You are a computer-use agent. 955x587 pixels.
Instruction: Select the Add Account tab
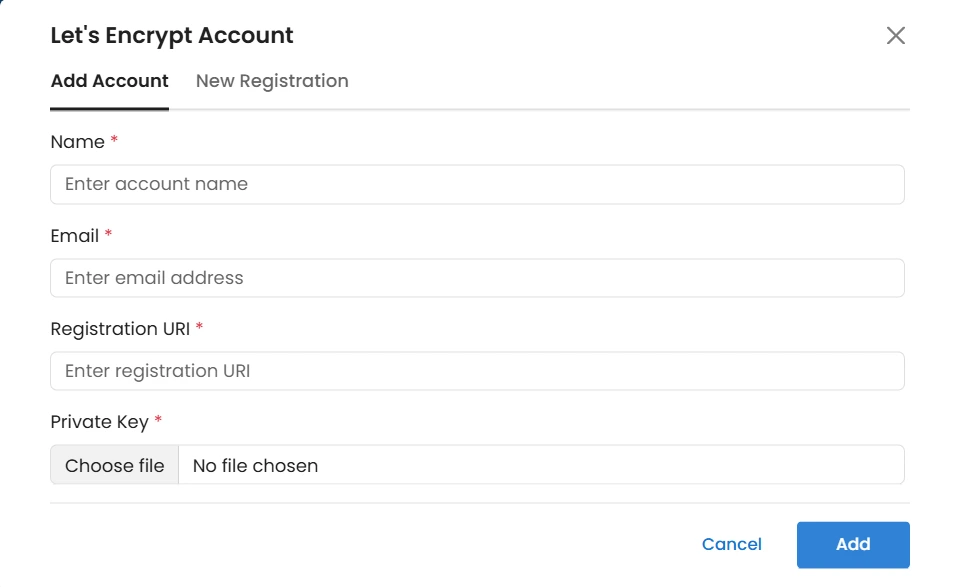109,81
